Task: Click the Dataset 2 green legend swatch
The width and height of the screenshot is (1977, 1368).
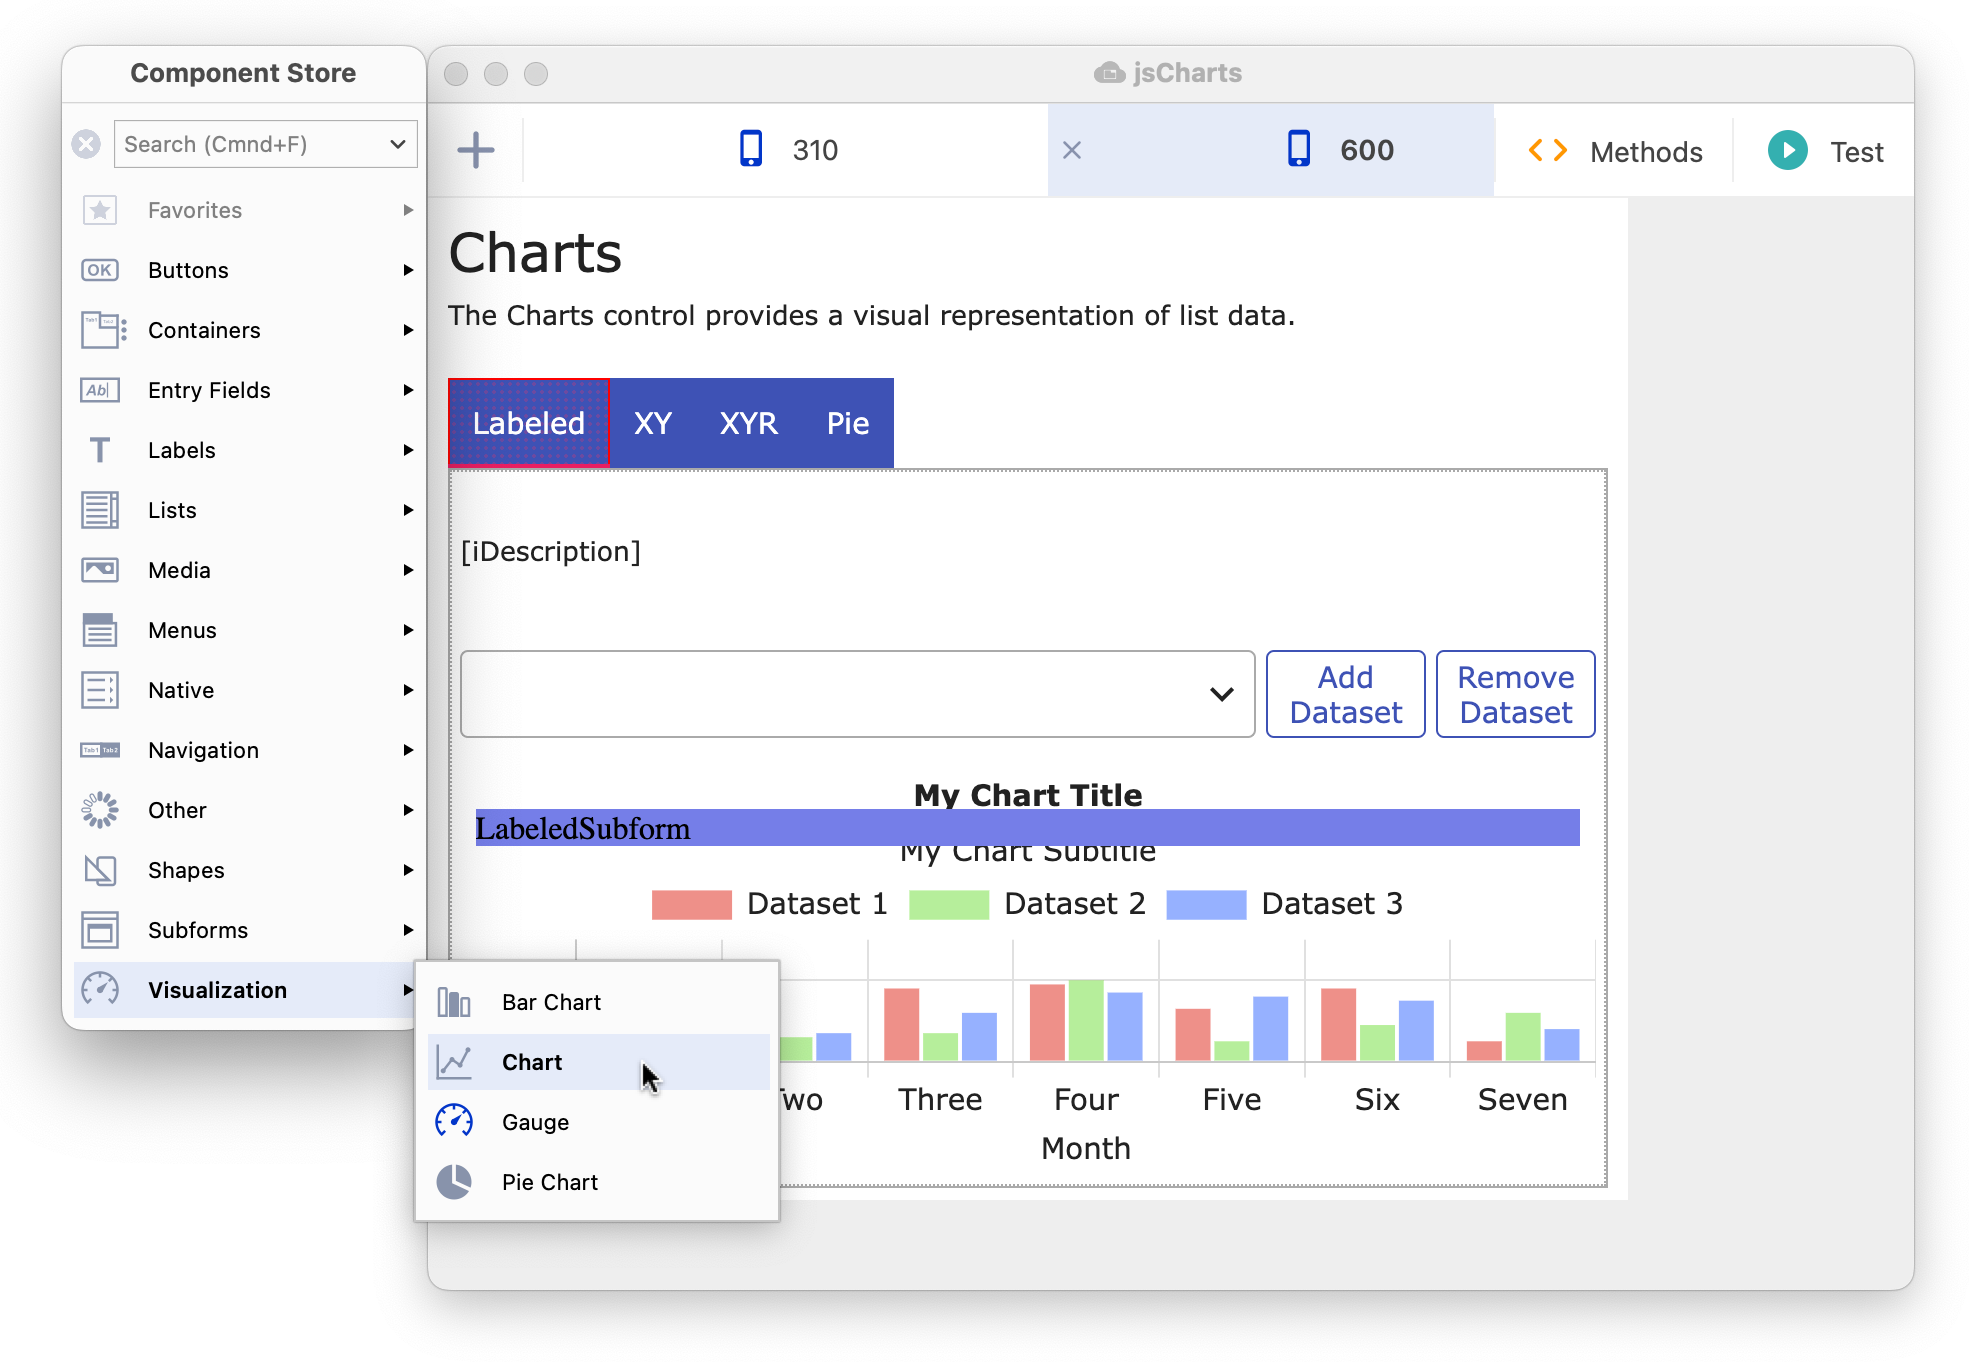Action: point(949,904)
